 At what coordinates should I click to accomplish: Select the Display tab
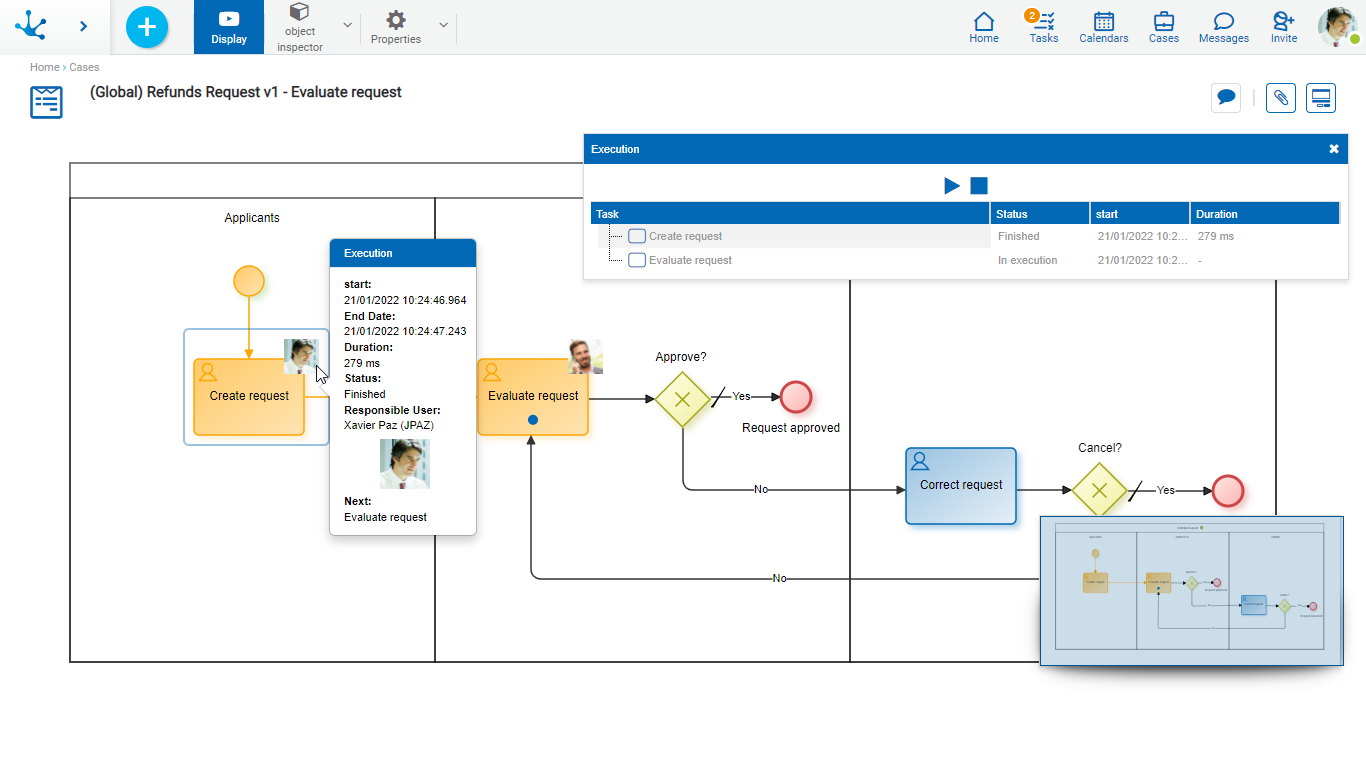tap(229, 27)
